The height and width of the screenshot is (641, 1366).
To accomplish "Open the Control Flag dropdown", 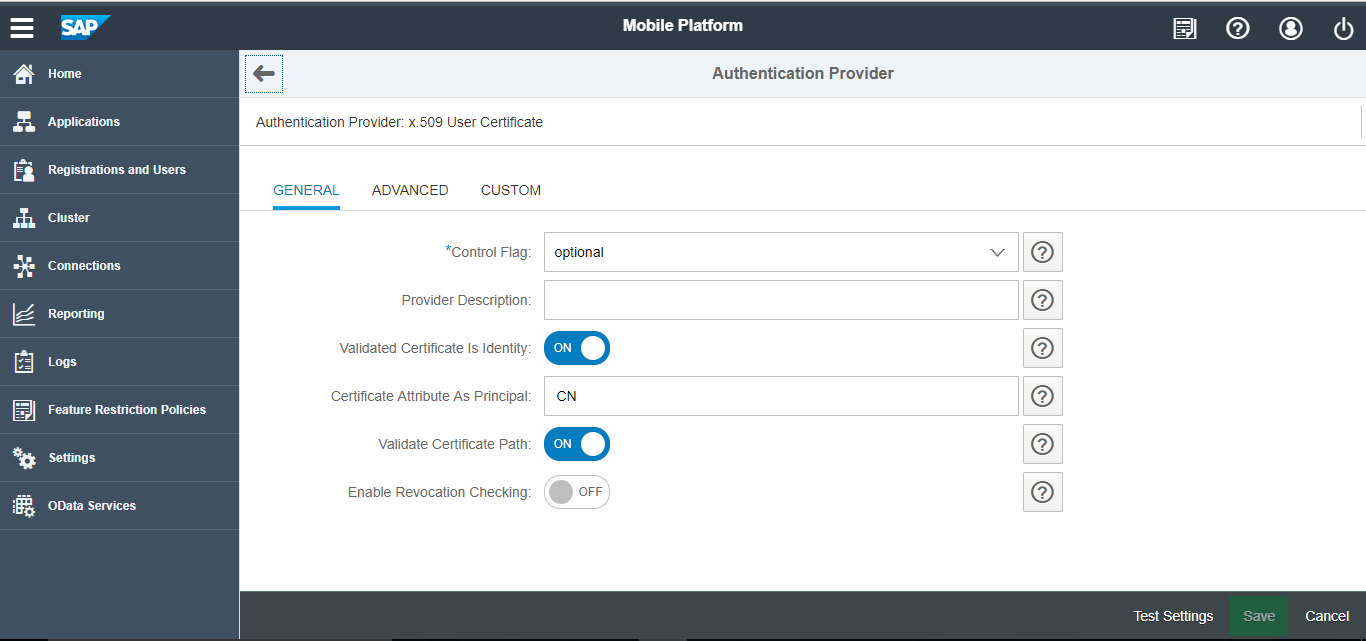I will click(781, 252).
